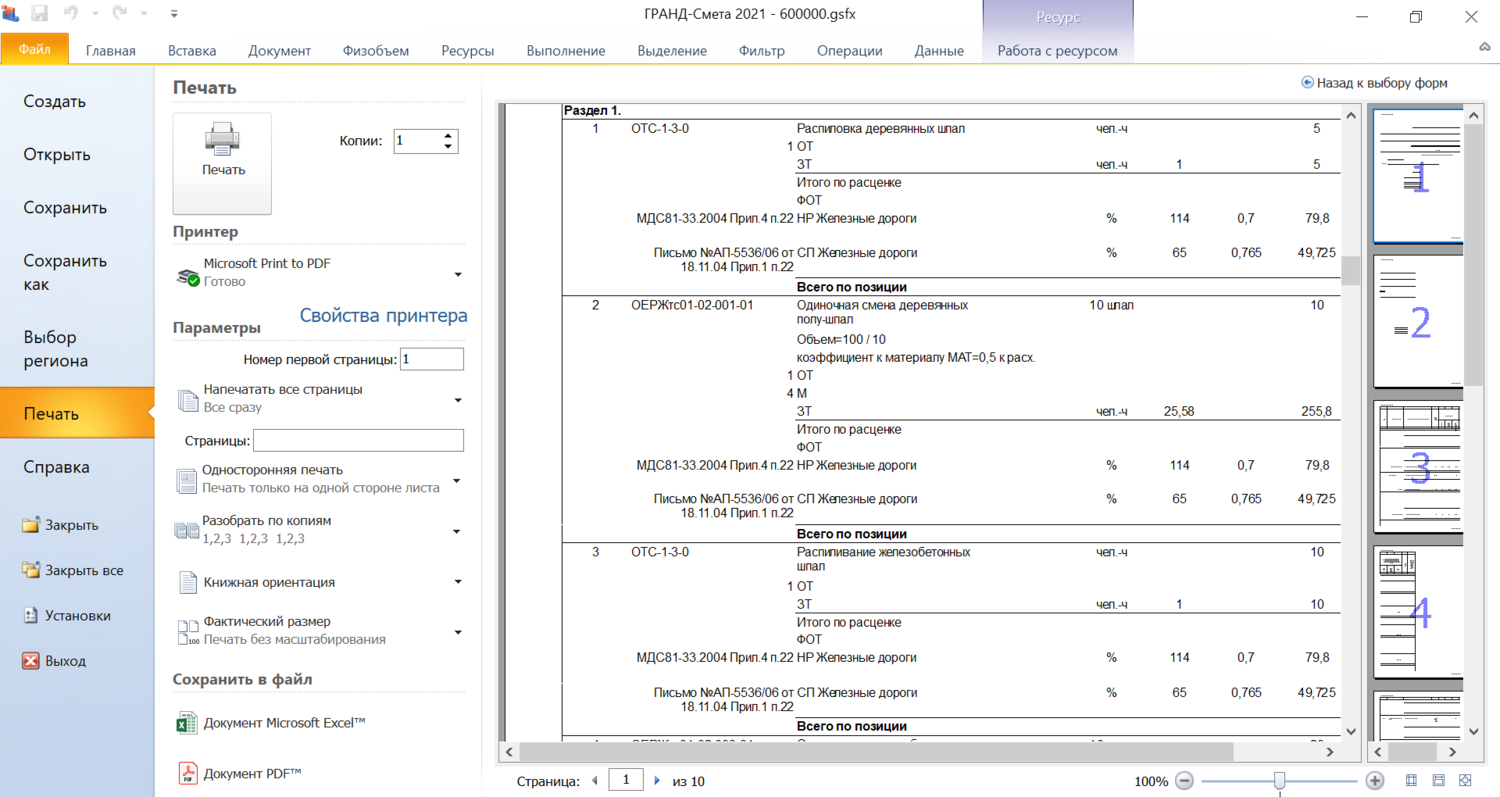Screen dimensions: 1500x797
Task: Click the folders icon beside Закрыть все
Action: point(30,570)
